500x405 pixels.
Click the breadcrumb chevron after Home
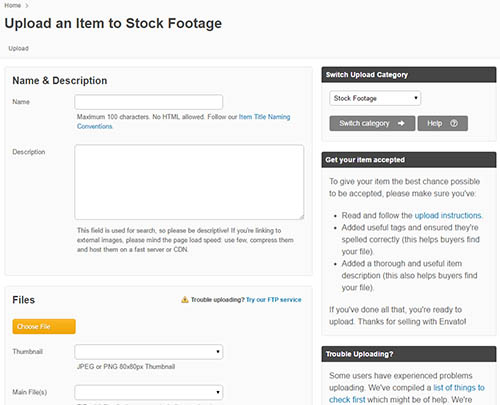tap(27, 6)
